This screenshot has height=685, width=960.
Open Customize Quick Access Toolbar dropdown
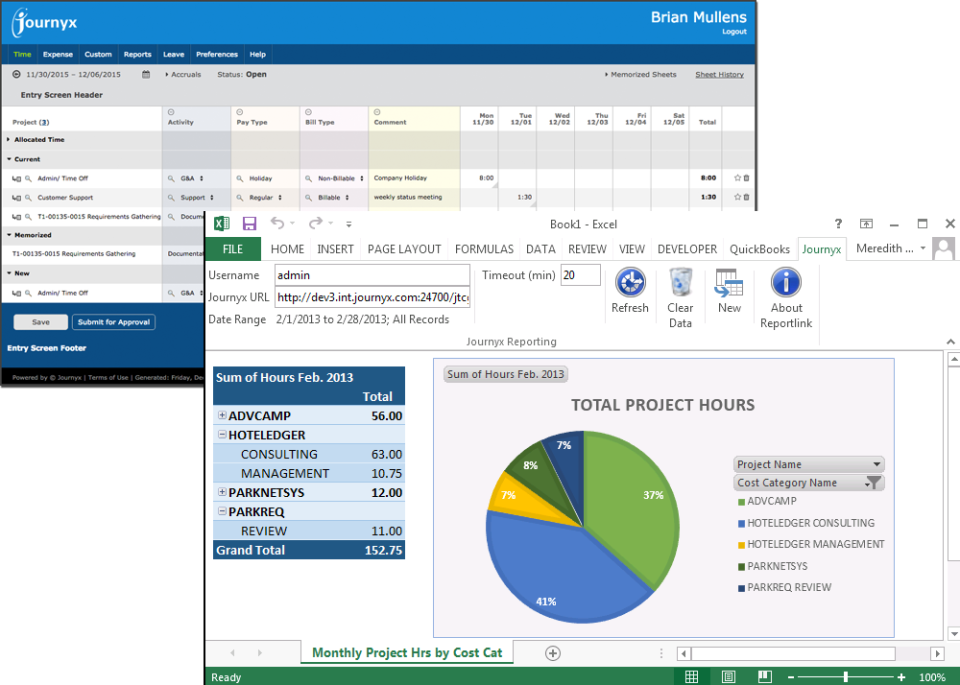click(x=348, y=224)
